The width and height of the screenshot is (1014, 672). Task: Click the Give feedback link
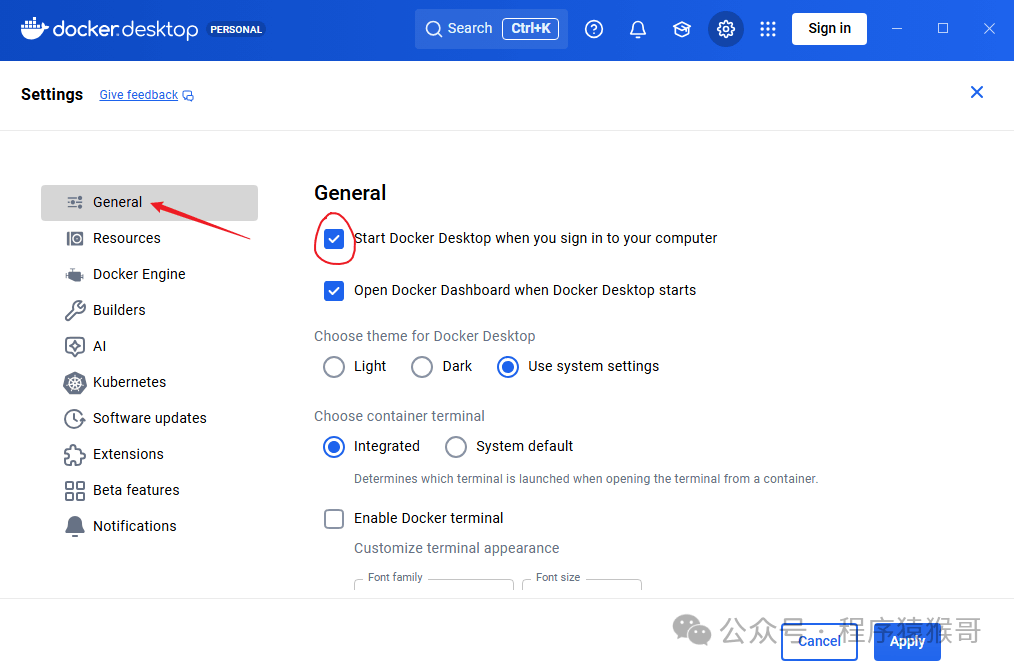pos(139,95)
